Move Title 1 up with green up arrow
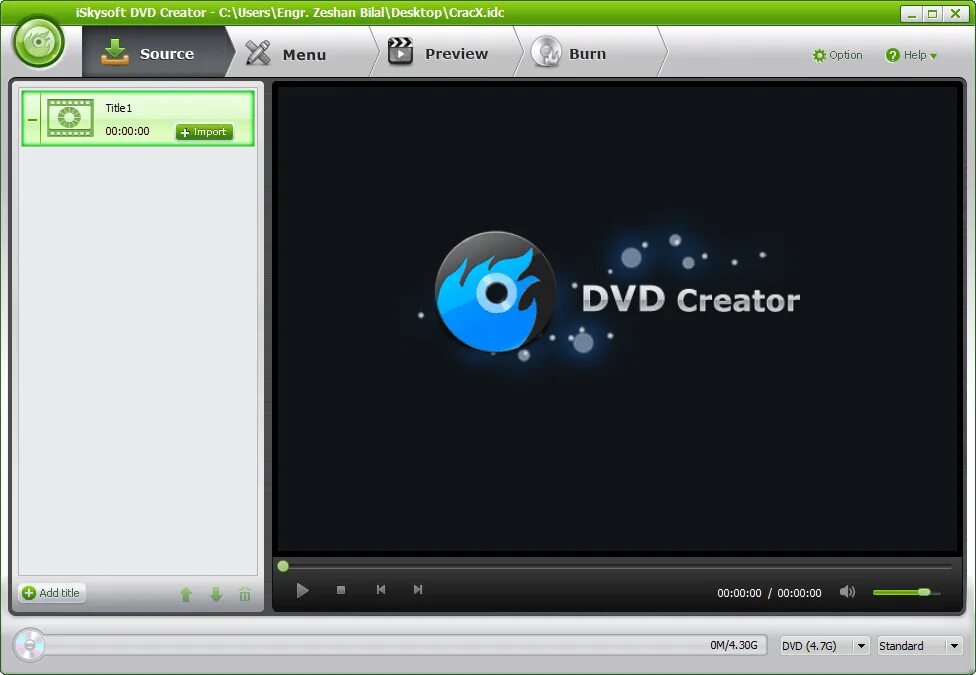Image resolution: width=976 pixels, height=675 pixels. coord(186,594)
